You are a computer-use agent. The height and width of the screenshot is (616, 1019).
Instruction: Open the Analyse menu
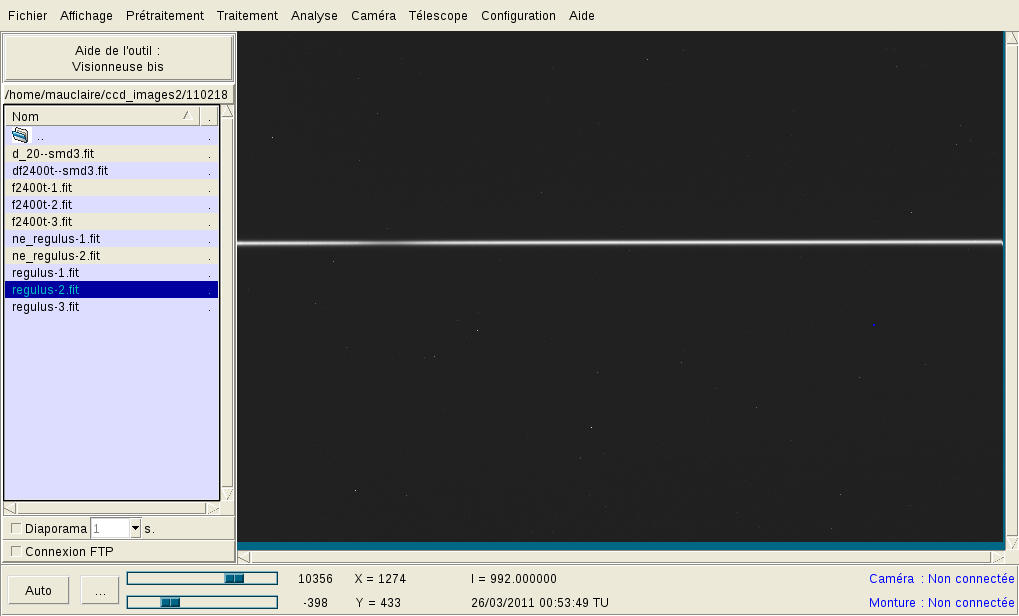(314, 16)
